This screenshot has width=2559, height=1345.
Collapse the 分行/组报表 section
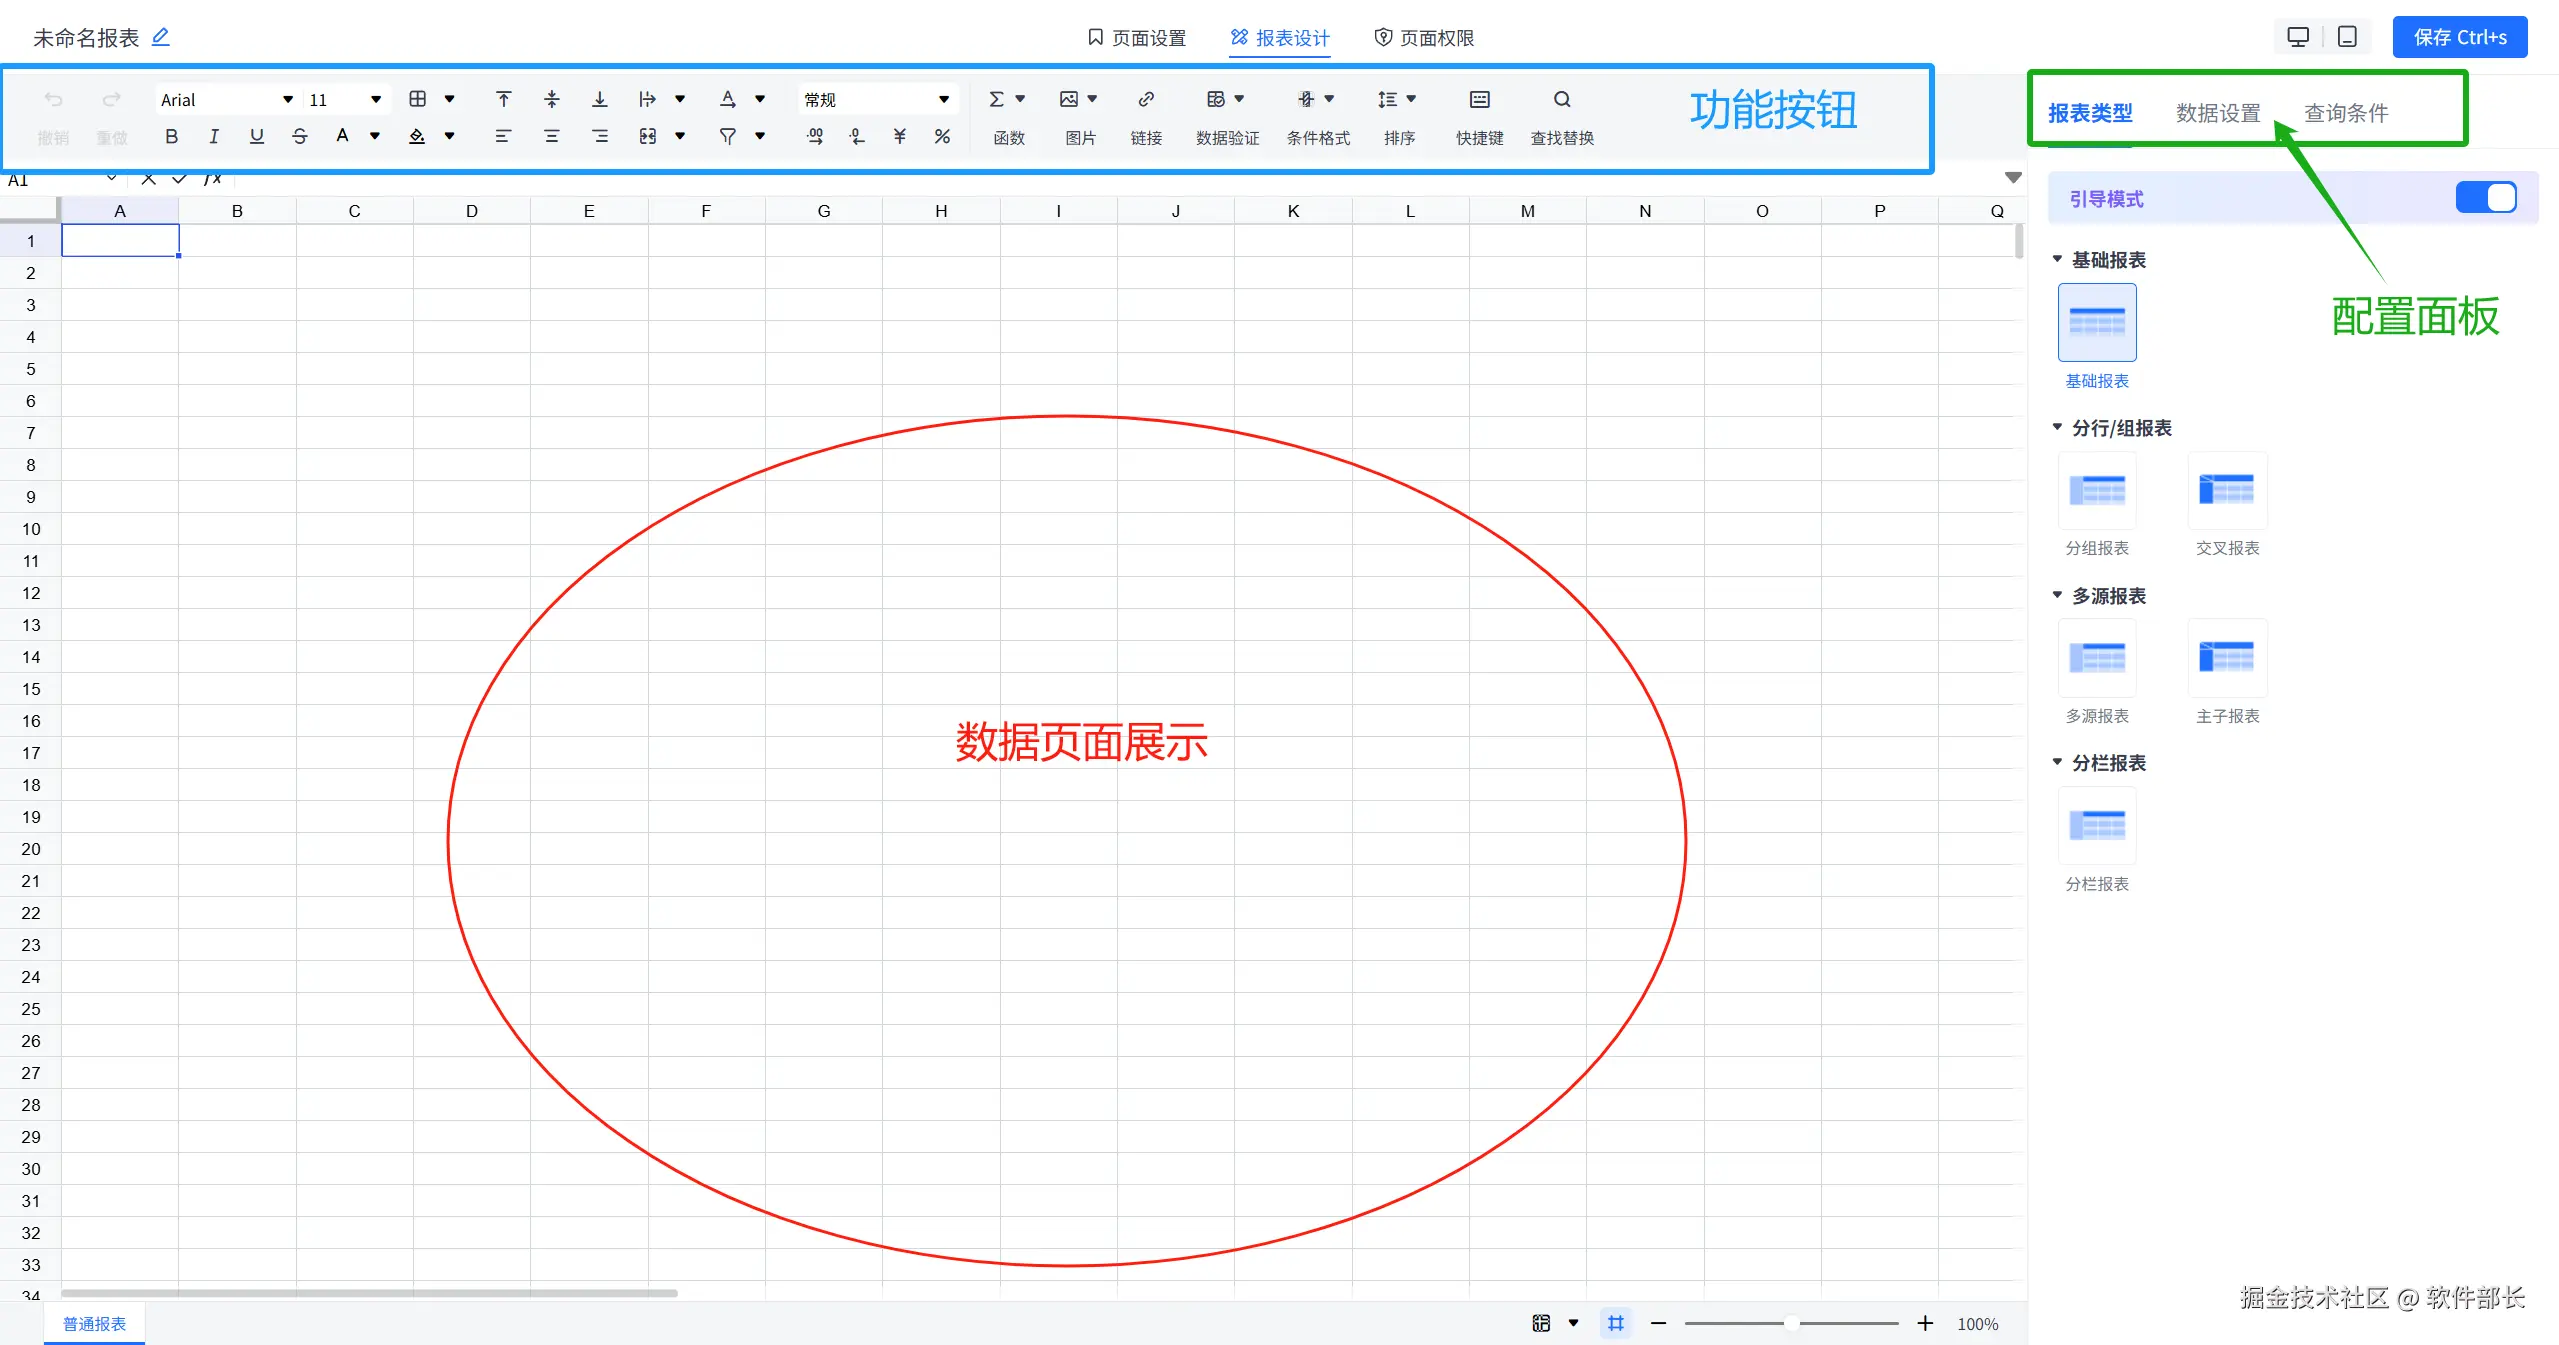click(x=2058, y=427)
